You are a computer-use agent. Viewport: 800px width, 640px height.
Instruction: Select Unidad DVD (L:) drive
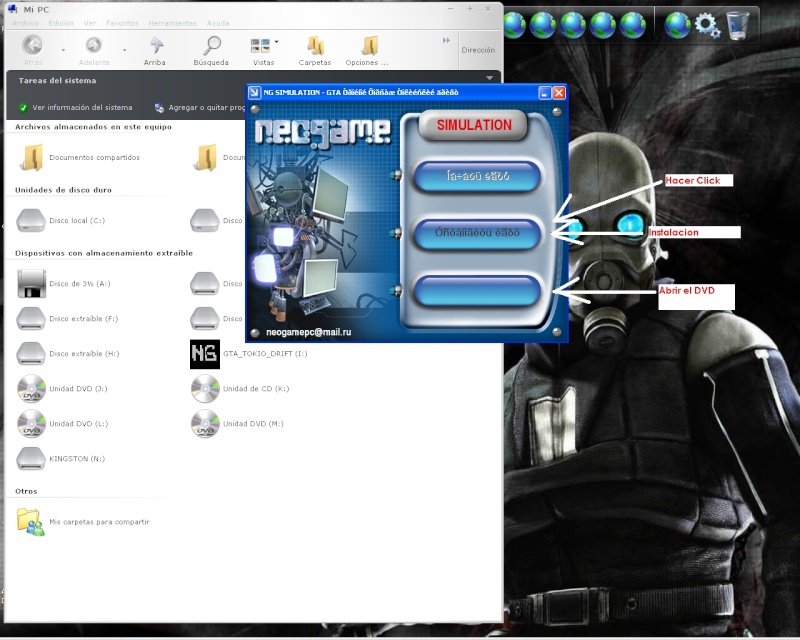pyautogui.click(x=63, y=424)
